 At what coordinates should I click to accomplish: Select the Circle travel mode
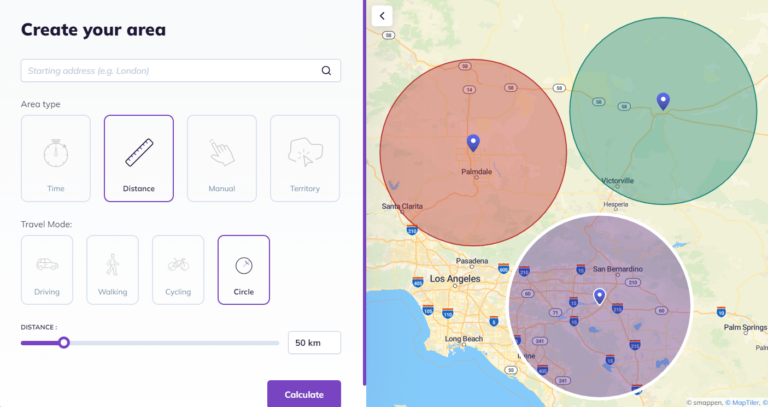pyautogui.click(x=243, y=269)
